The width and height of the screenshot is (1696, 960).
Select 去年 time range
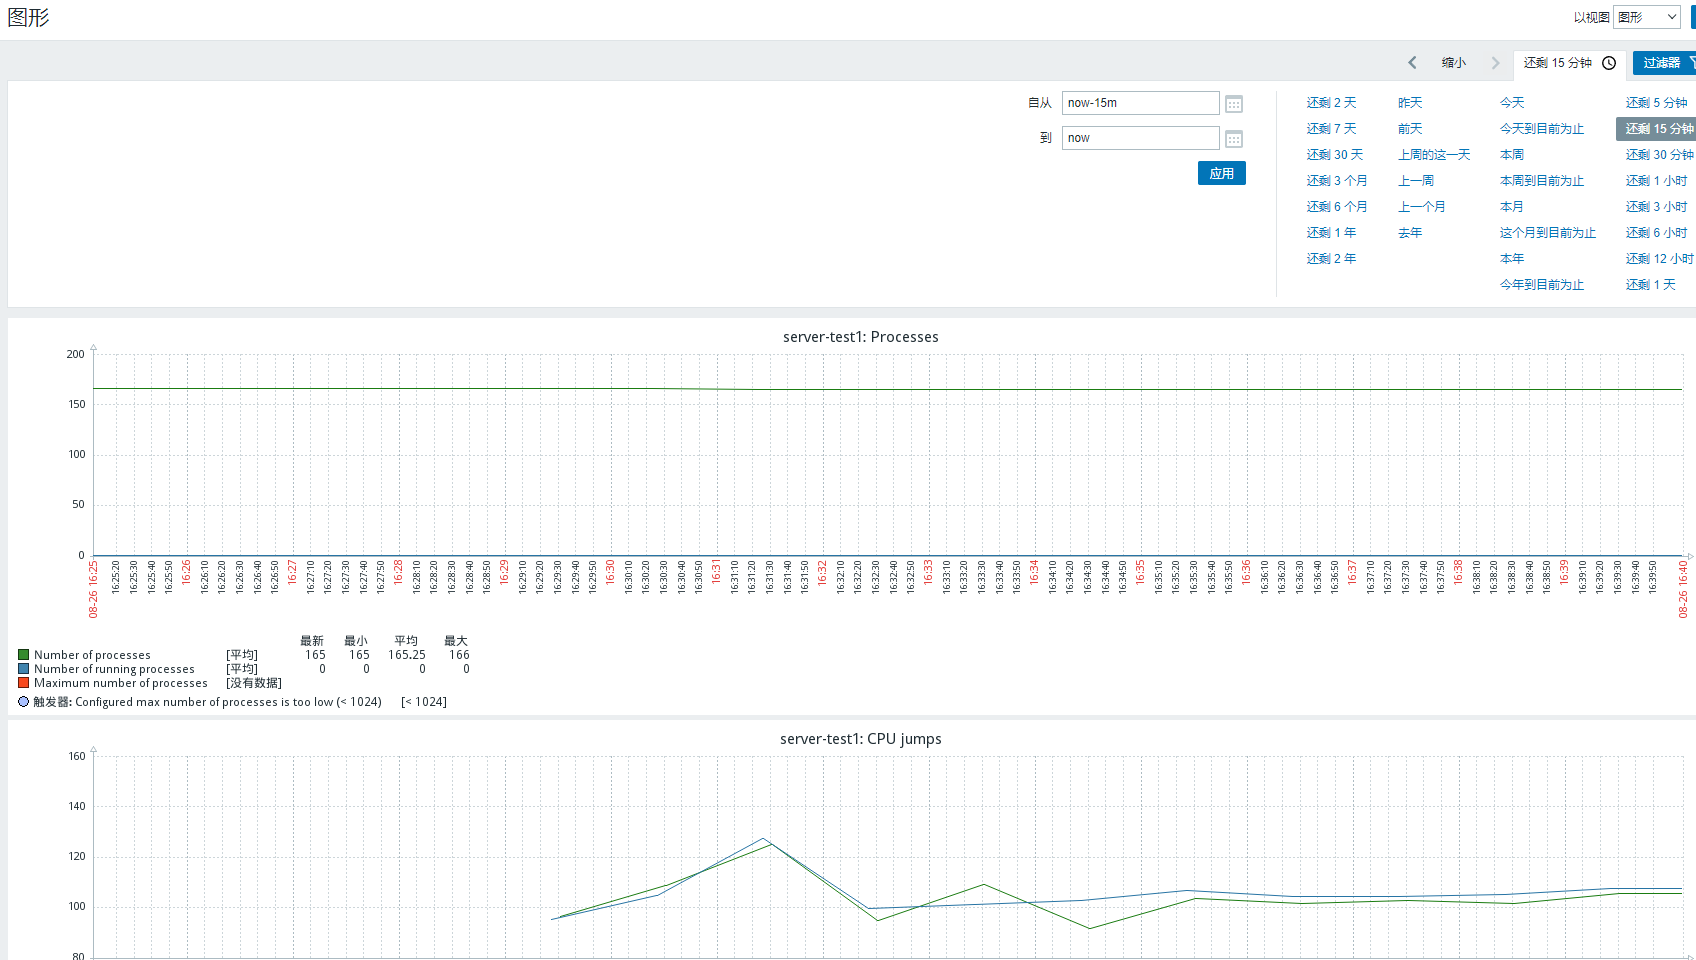tap(1410, 233)
